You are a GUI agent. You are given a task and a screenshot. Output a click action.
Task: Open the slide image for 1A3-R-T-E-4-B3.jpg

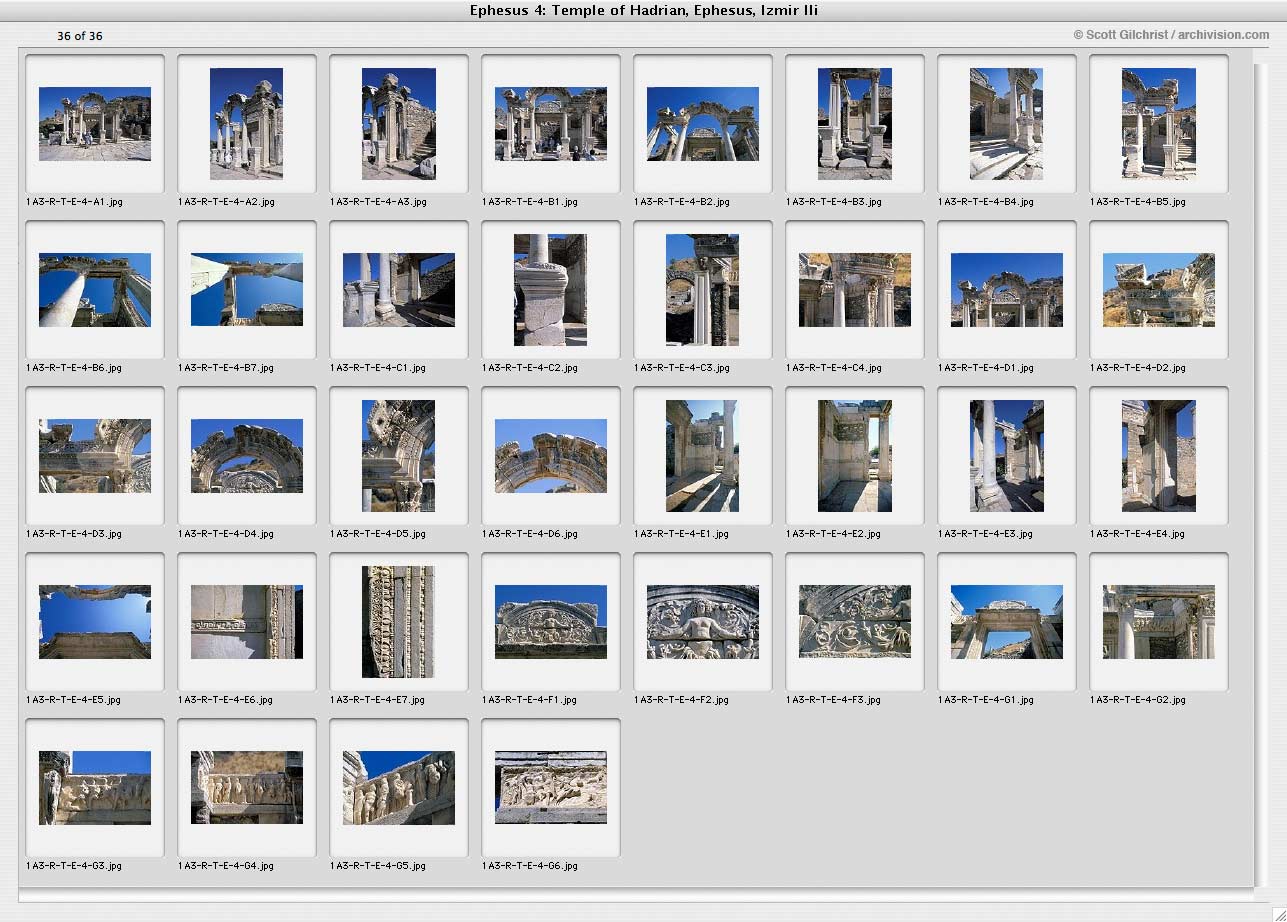pyautogui.click(x=855, y=124)
